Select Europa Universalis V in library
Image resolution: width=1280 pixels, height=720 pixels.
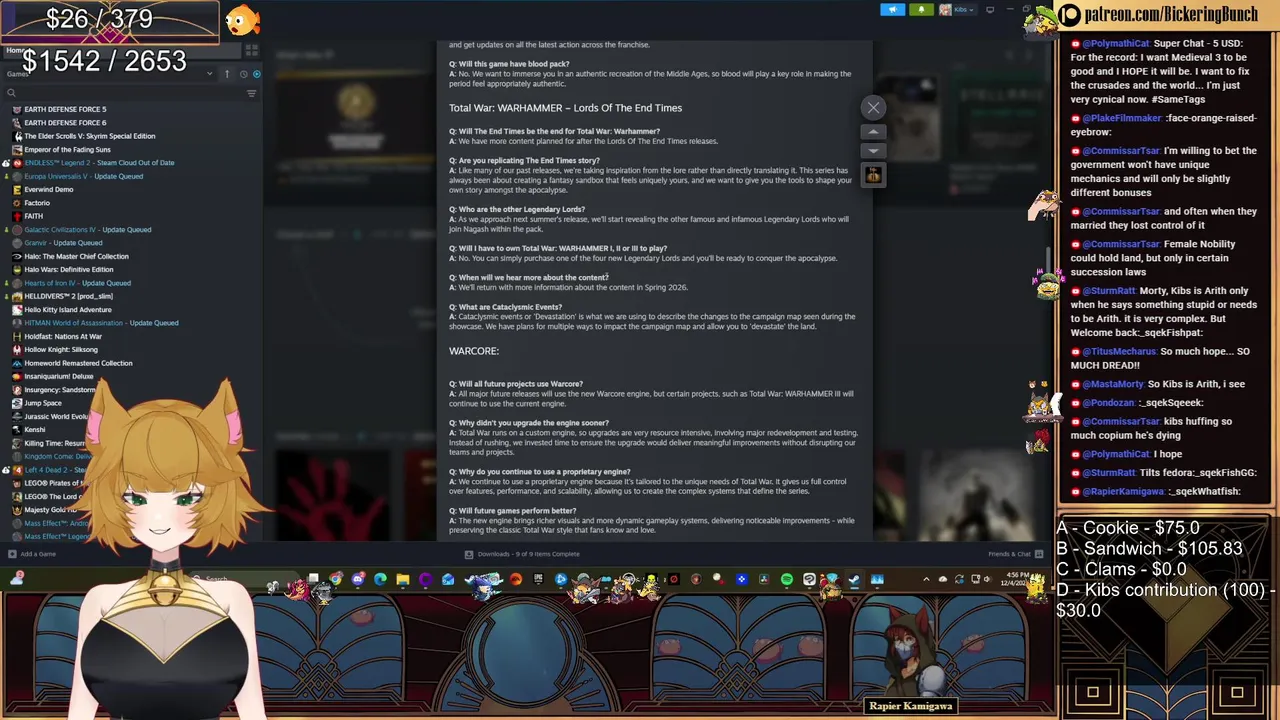click(83, 176)
